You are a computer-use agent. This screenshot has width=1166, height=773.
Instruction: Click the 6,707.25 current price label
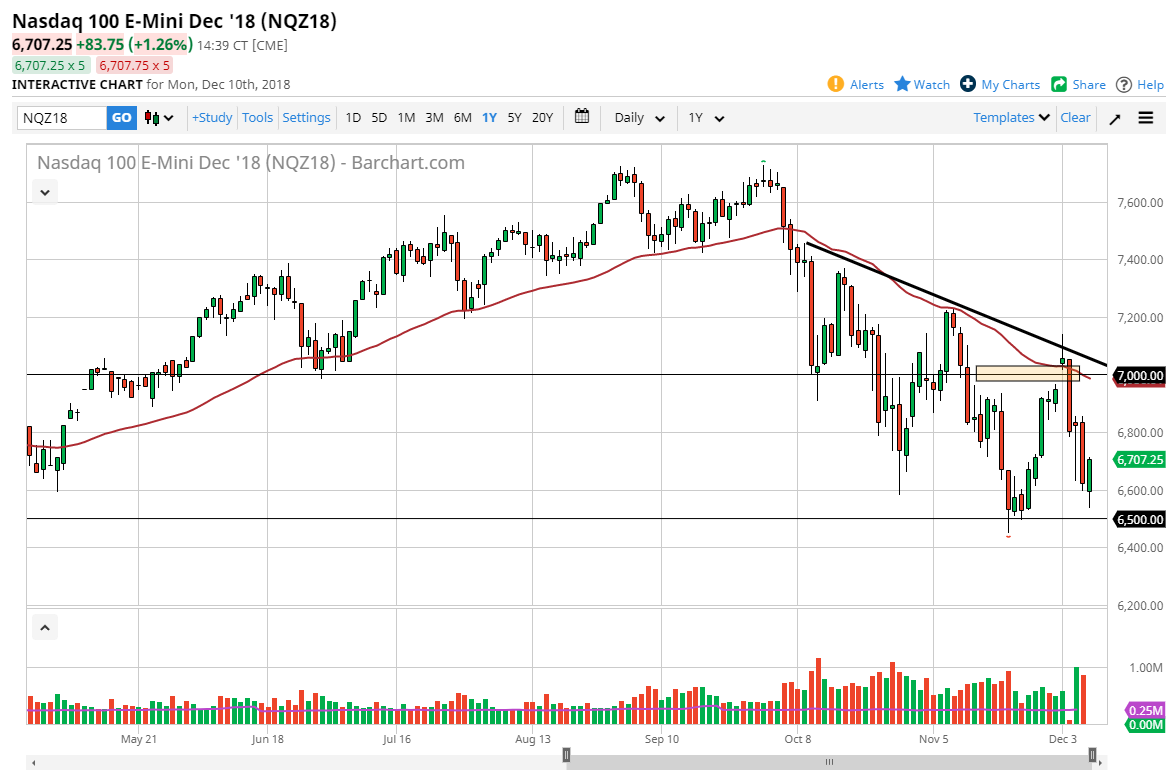click(x=1139, y=459)
